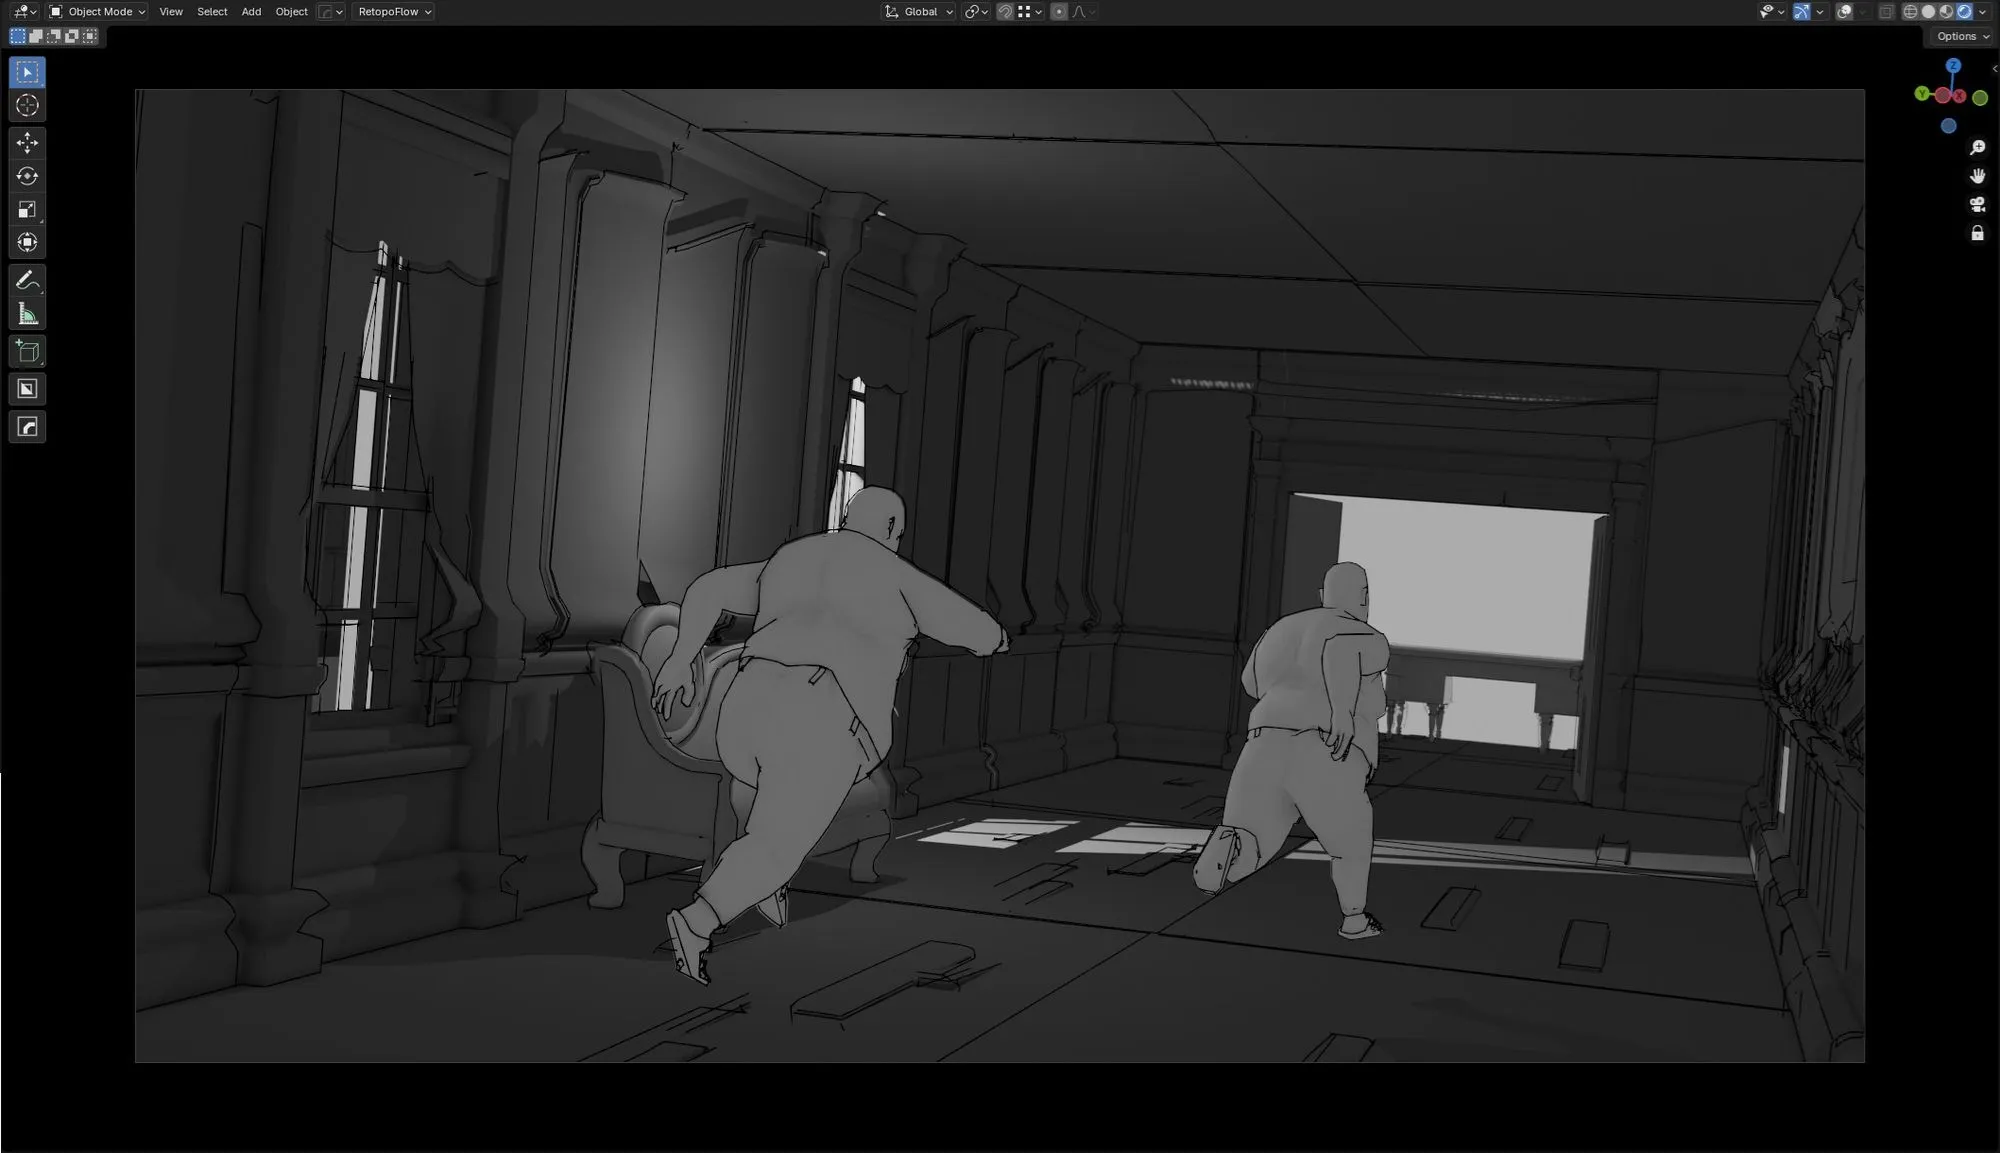Choose the Move tool
This screenshot has width=2000, height=1153.
click(x=27, y=142)
